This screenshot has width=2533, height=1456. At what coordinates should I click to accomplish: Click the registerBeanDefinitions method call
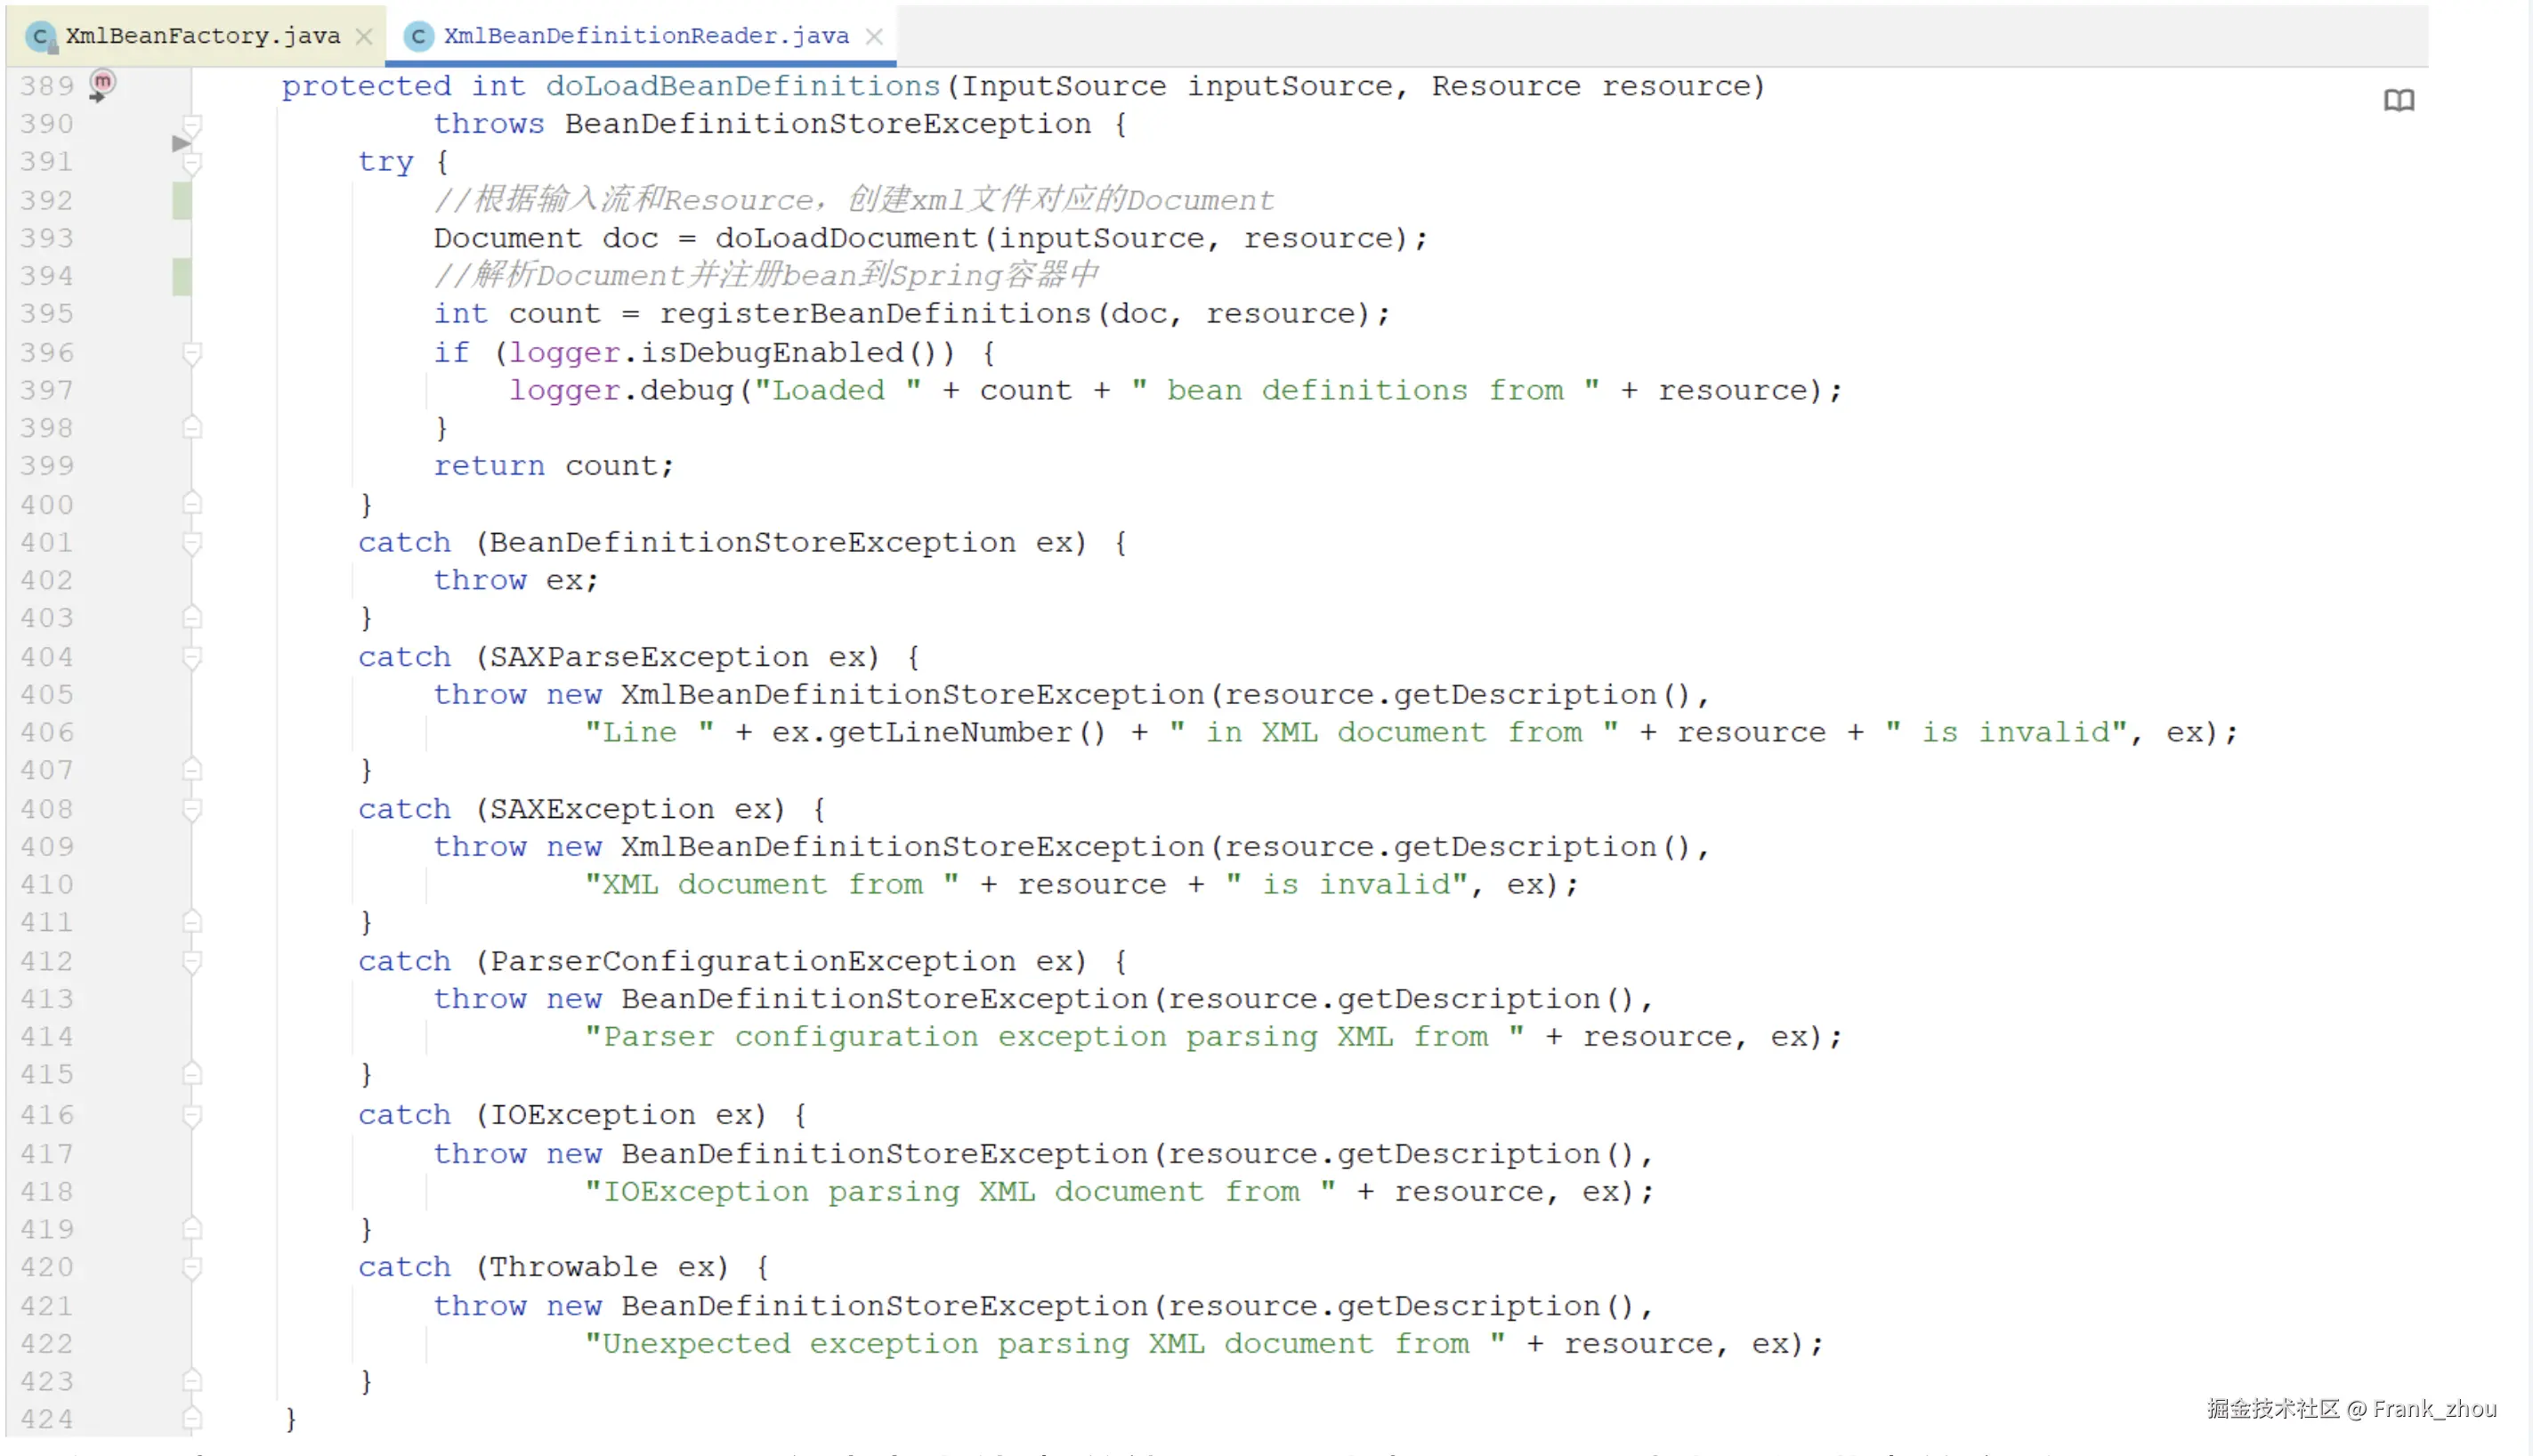875,314
